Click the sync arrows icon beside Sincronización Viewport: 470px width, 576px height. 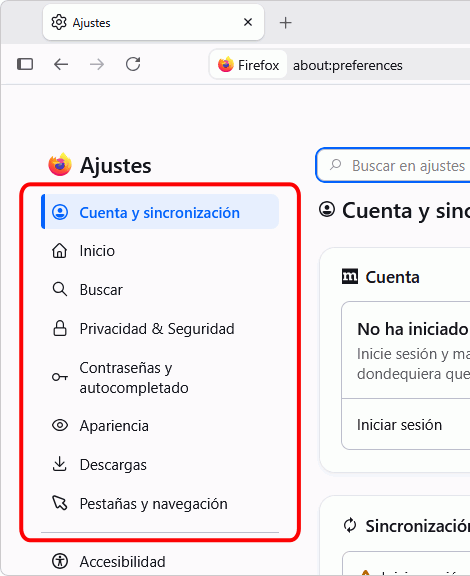350,525
